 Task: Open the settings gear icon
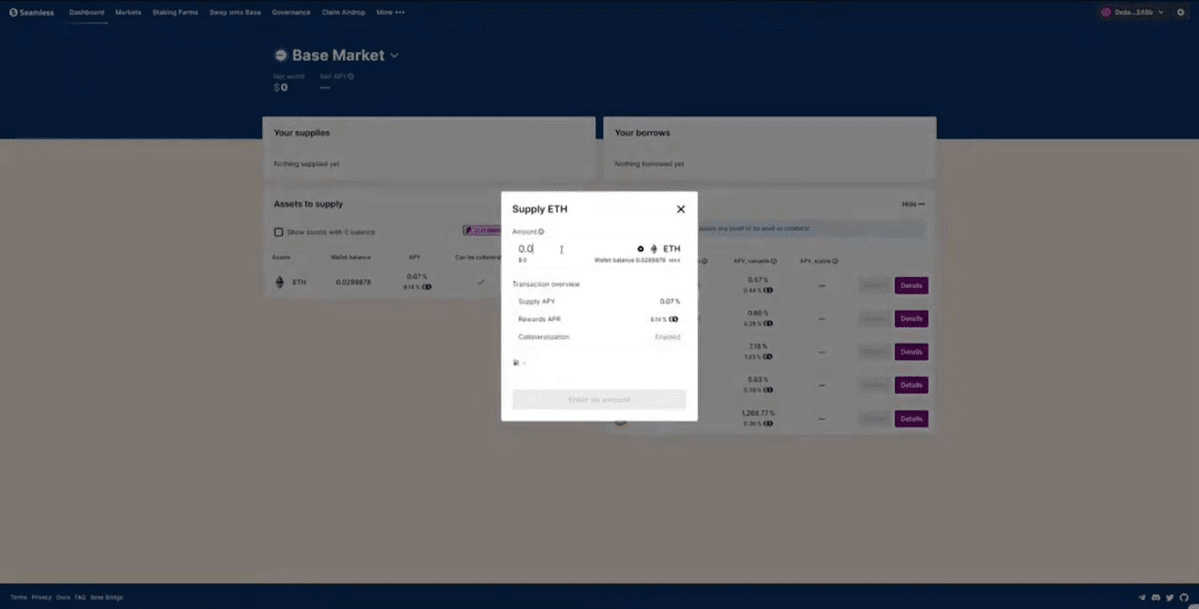tap(1180, 13)
